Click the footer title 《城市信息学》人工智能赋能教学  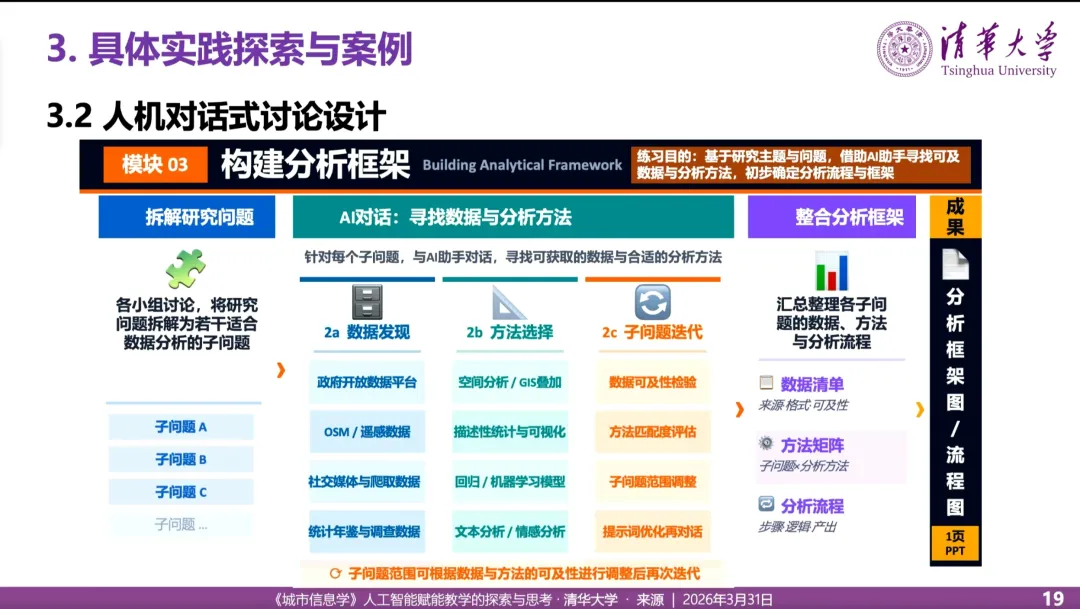(x=413, y=599)
